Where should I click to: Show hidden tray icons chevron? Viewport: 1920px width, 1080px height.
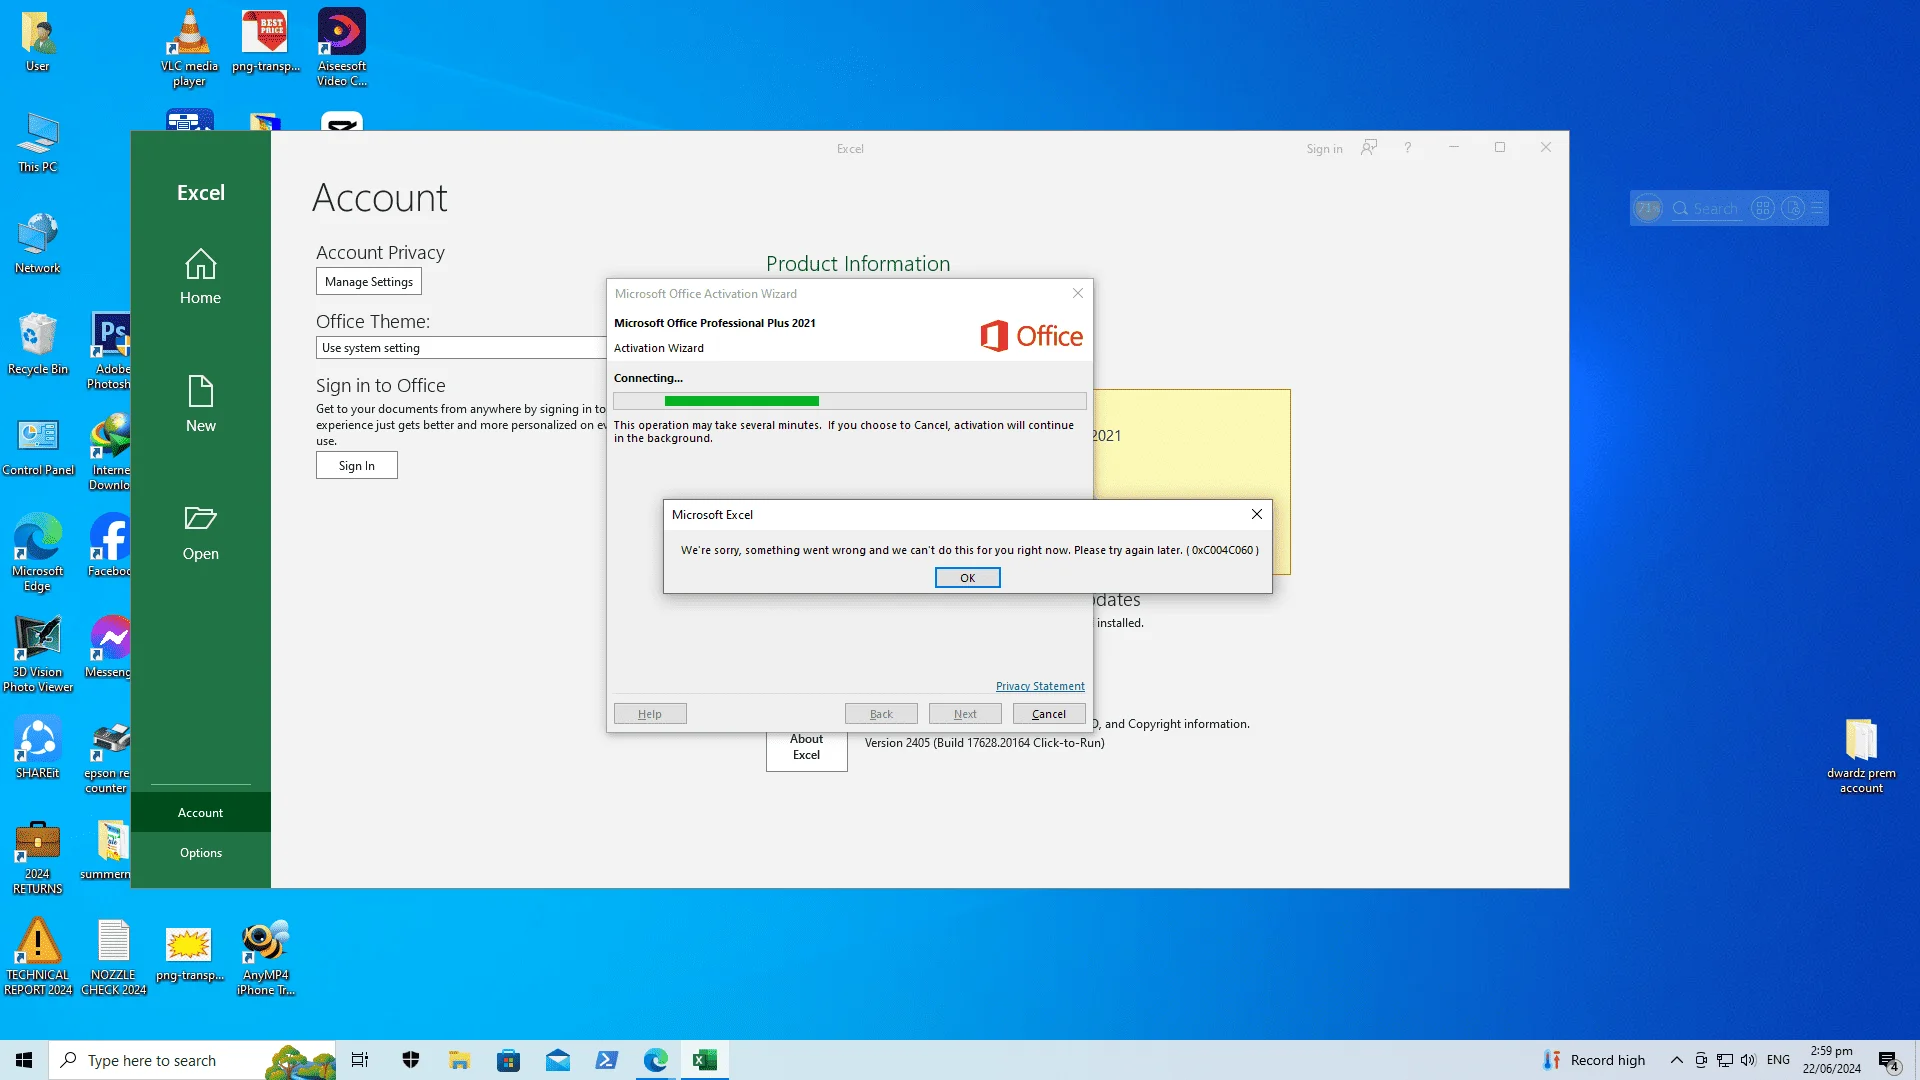pyautogui.click(x=1677, y=1060)
